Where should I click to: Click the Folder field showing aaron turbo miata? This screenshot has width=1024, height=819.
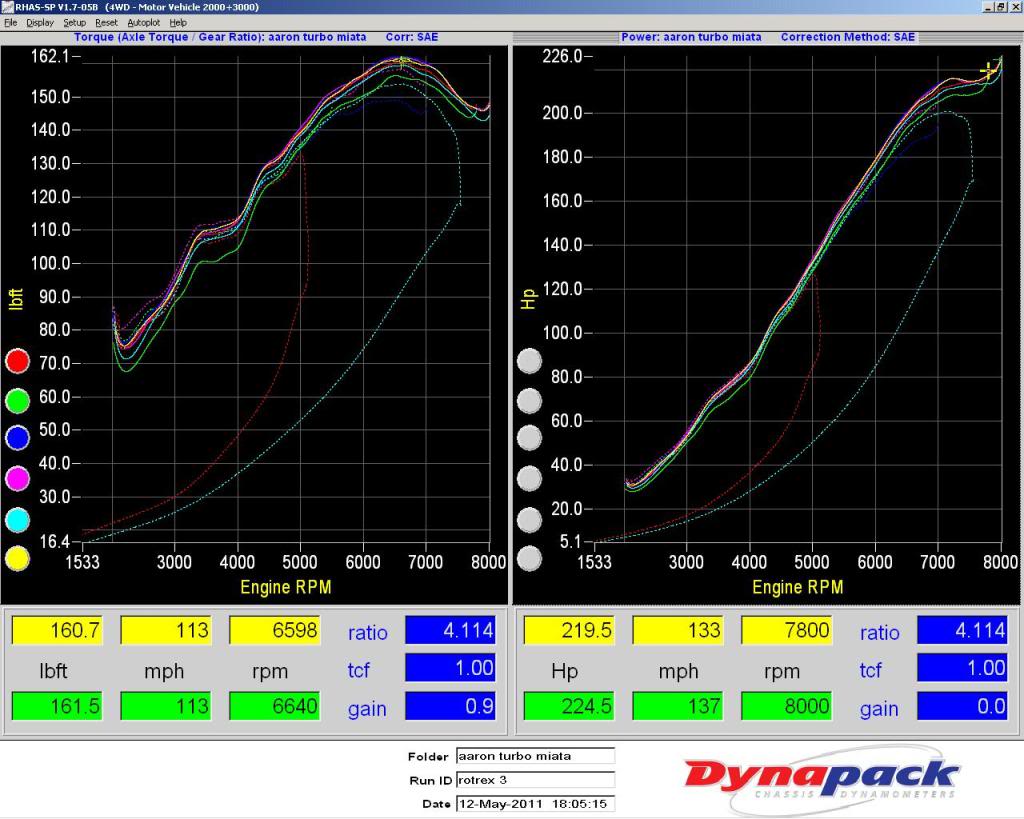[535, 757]
